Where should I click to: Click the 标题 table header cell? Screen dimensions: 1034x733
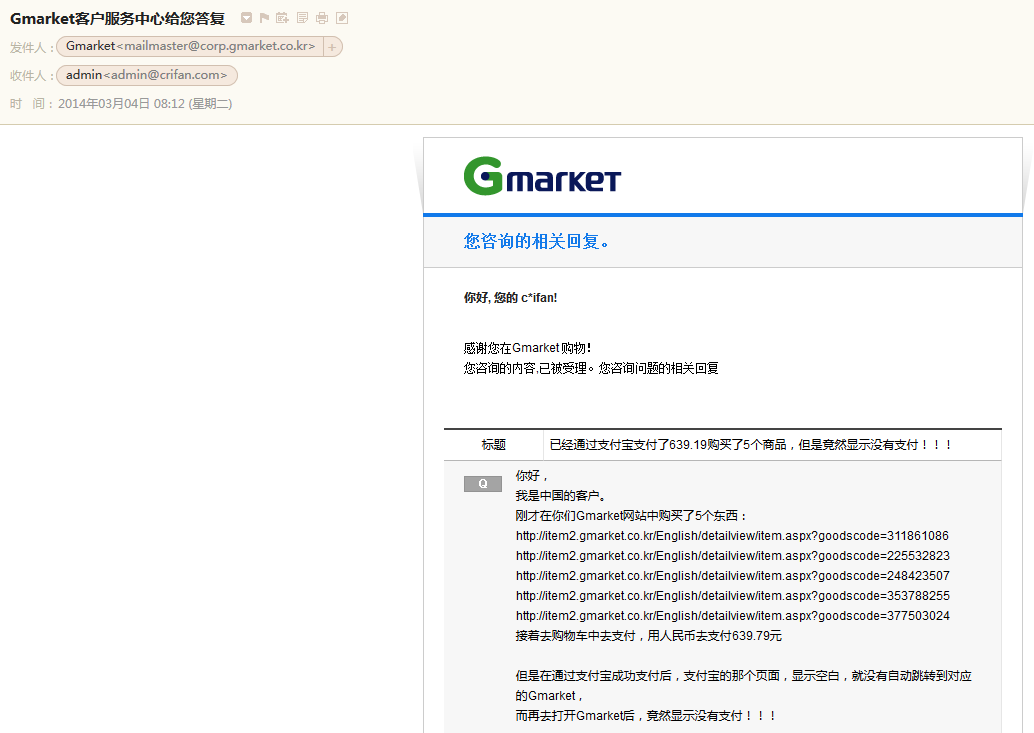point(493,445)
